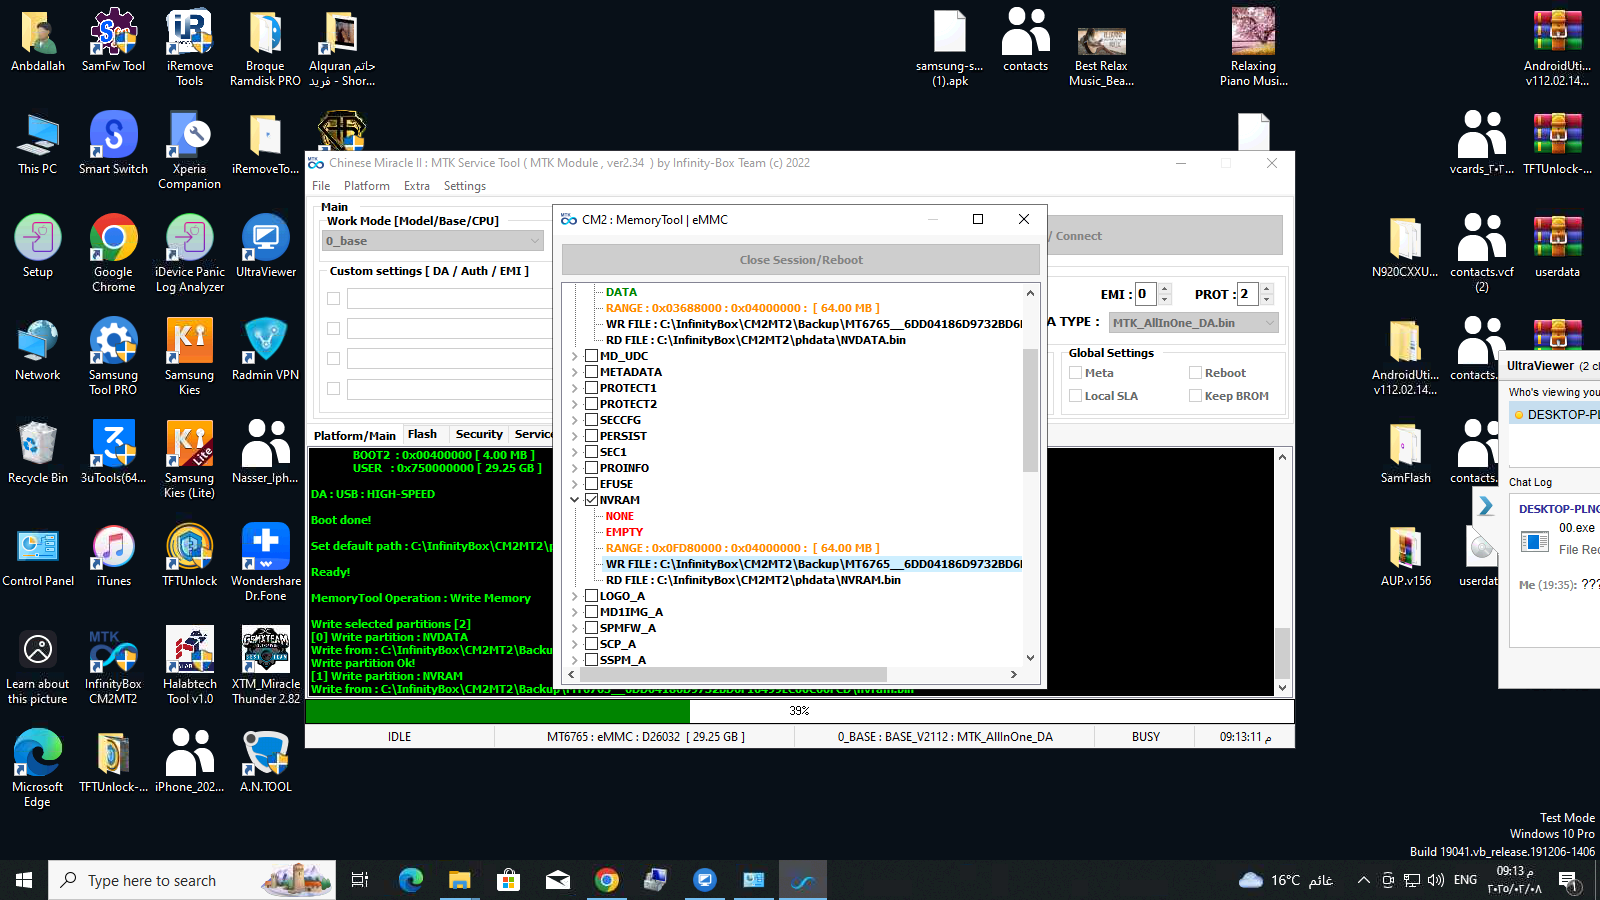Open UltraViewer desktop icon
The height and width of the screenshot is (900, 1600).
pos(265,246)
